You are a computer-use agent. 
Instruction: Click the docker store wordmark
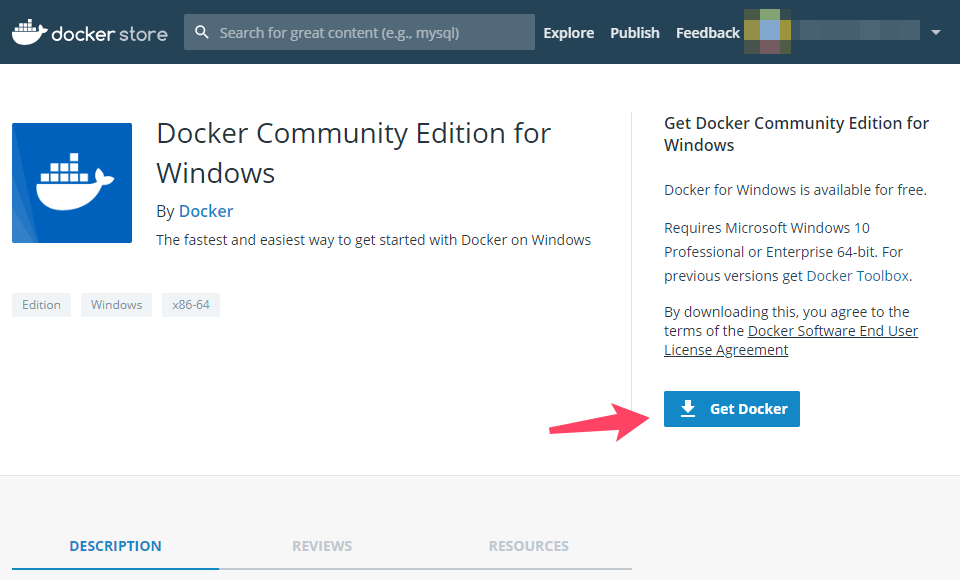pos(110,34)
